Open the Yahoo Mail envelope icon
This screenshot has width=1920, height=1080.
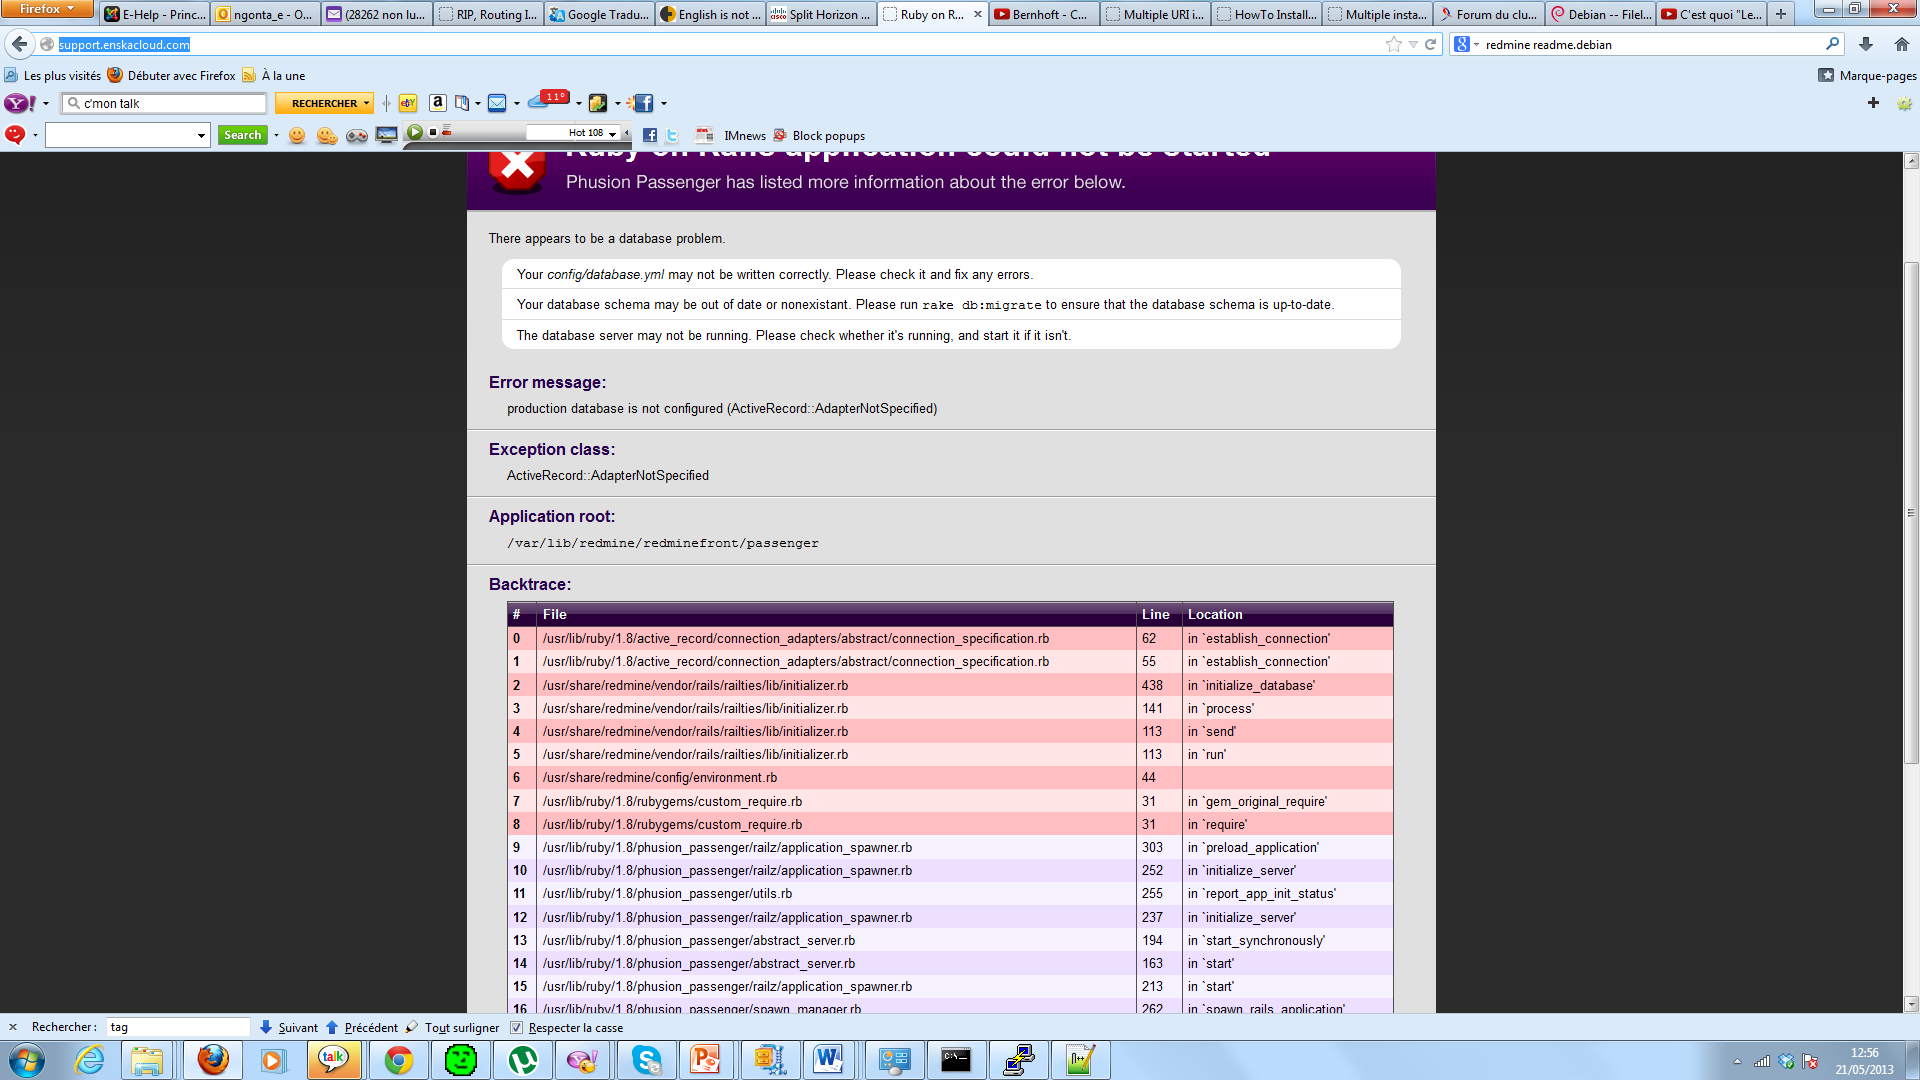pyautogui.click(x=497, y=103)
